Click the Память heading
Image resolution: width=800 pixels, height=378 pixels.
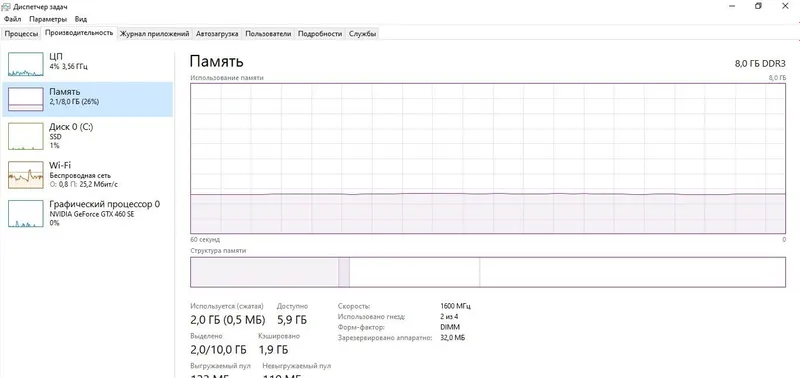tap(216, 61)
